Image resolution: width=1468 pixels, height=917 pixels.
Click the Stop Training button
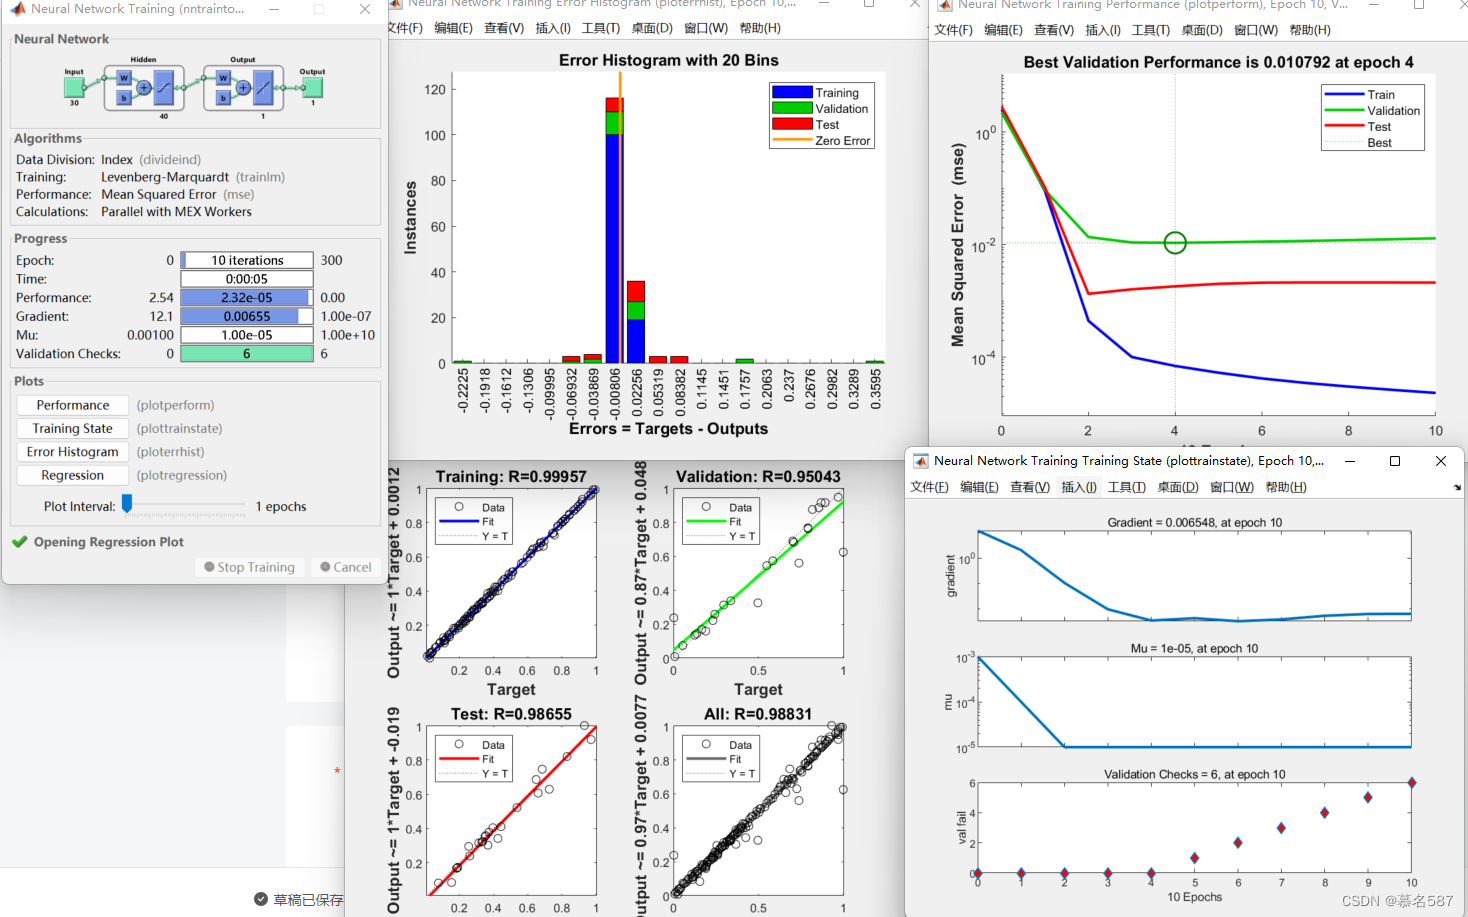(x=250, y=567)
